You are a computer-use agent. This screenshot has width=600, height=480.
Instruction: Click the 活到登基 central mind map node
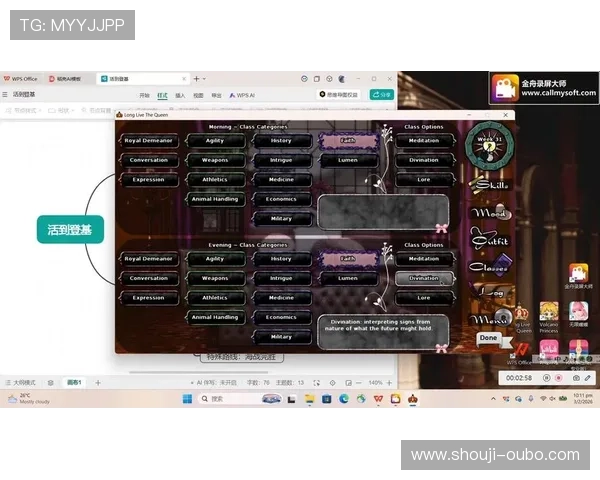pyautogui.click(x=69, y=230)
